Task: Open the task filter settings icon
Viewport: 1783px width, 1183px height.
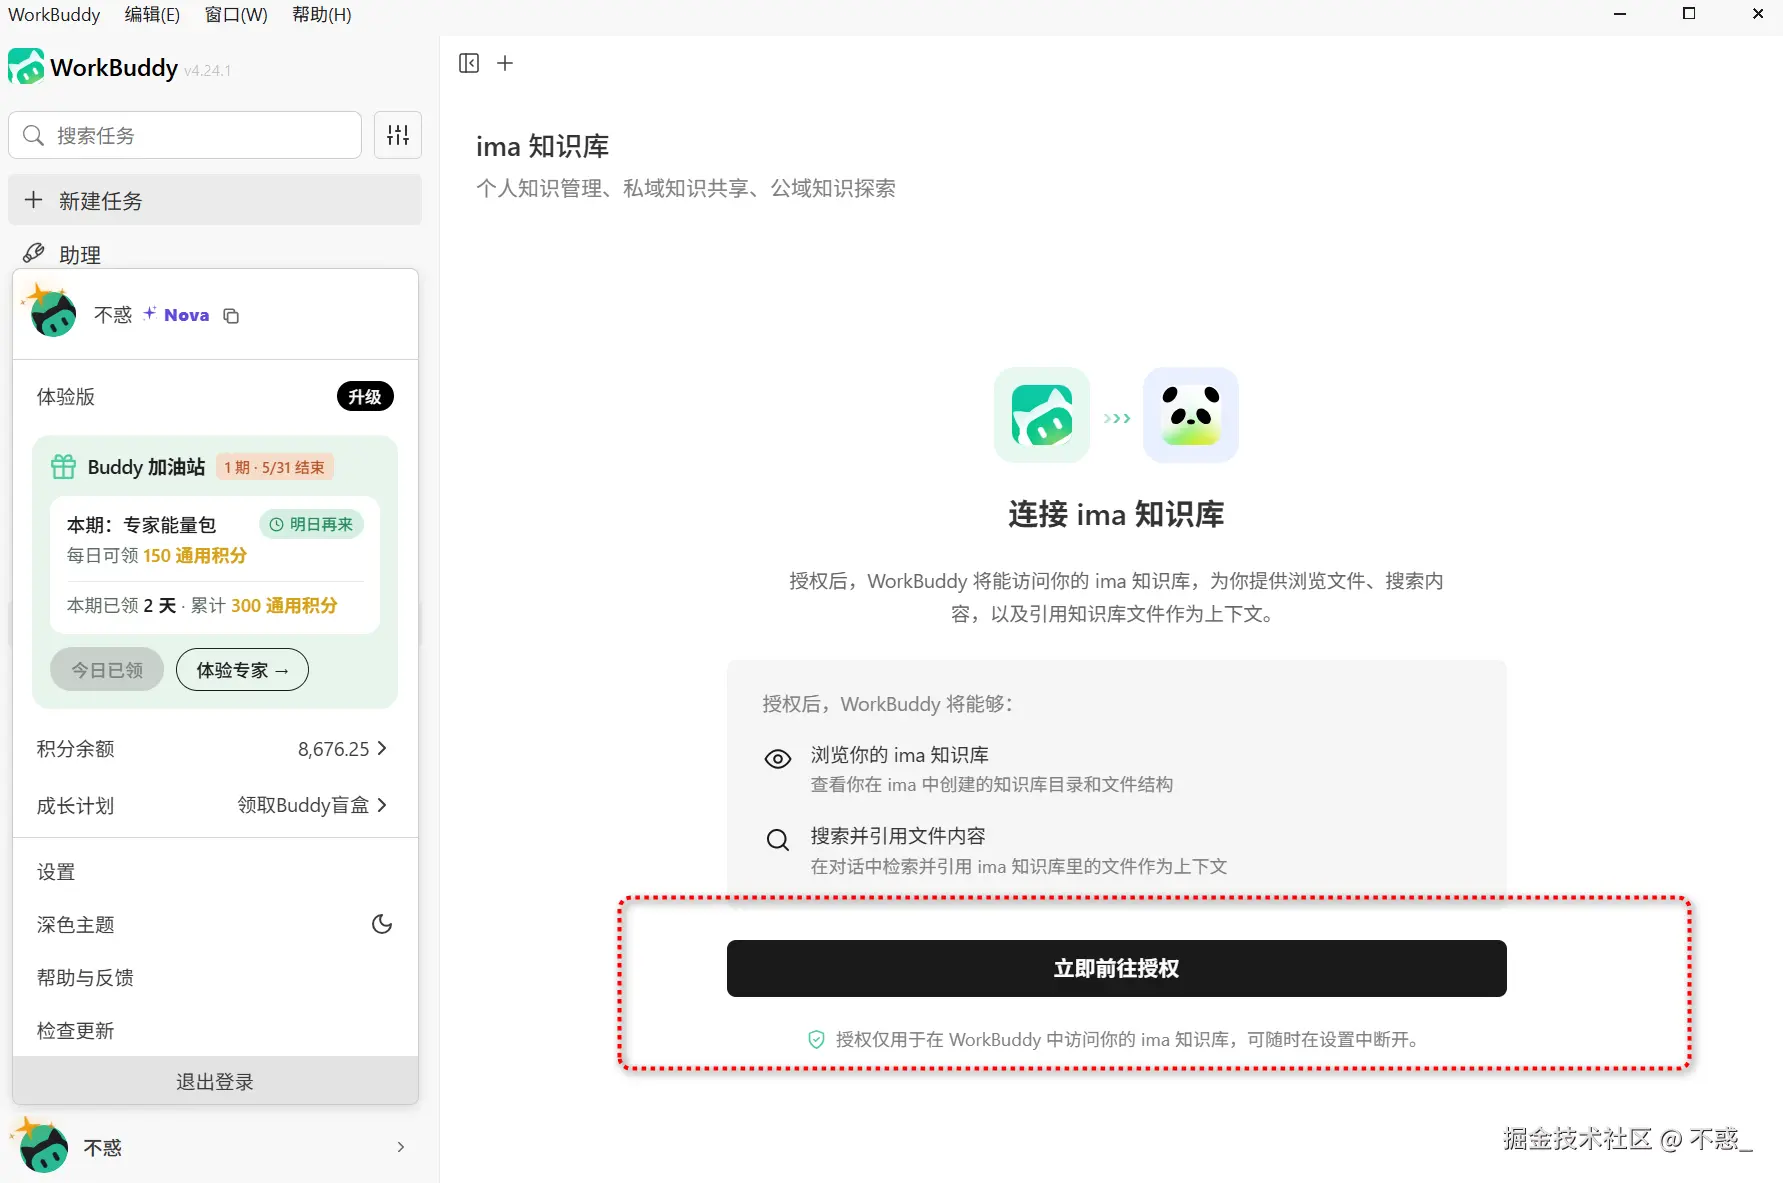Action: click(x=398, y=135)
